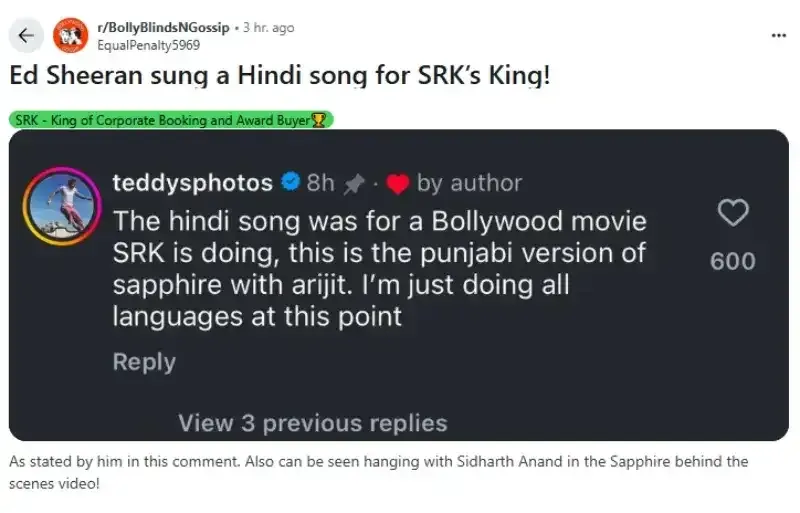Viewport: 800px width, 513px height.
Task: Open teddysphotos username link
Action: tap(192, 183)
